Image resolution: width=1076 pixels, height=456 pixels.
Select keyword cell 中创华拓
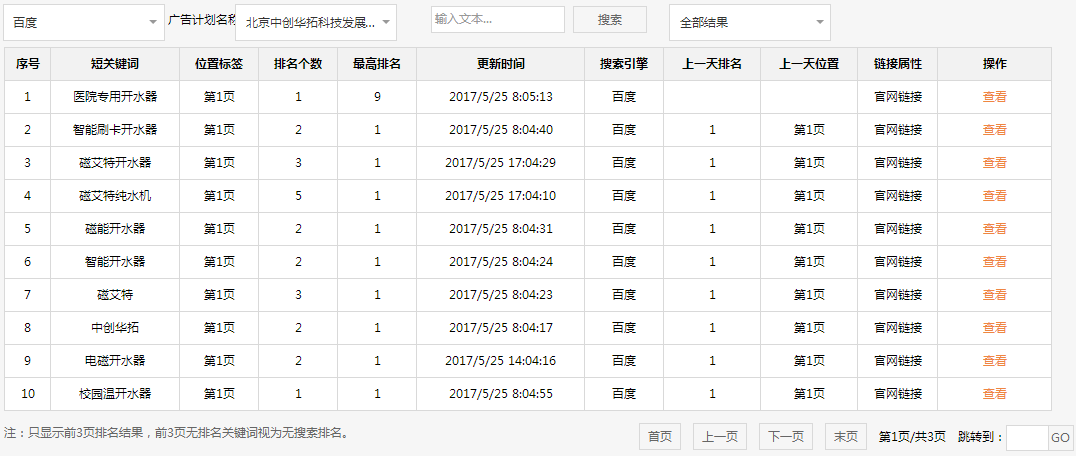pyautogui.click(x=115, y=327)
